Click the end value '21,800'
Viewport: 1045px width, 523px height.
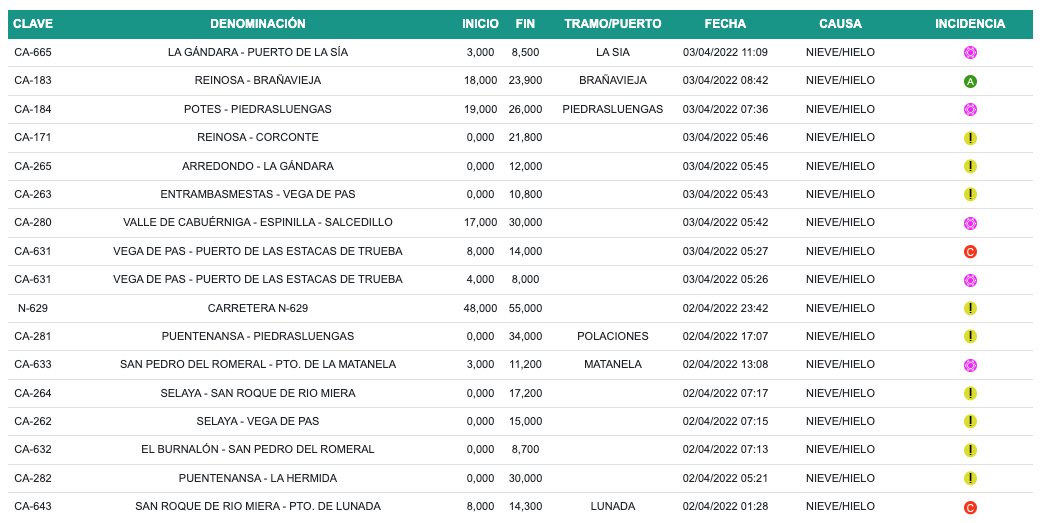(x=525, y=137)
